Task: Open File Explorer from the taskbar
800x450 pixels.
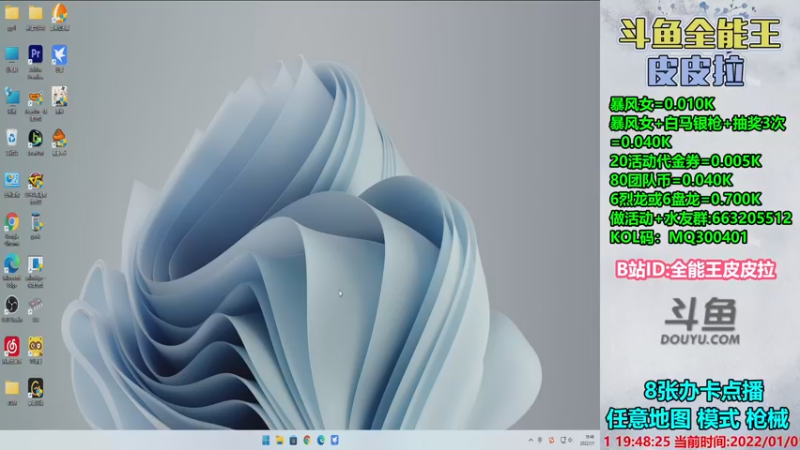Action: coord(280,440)
